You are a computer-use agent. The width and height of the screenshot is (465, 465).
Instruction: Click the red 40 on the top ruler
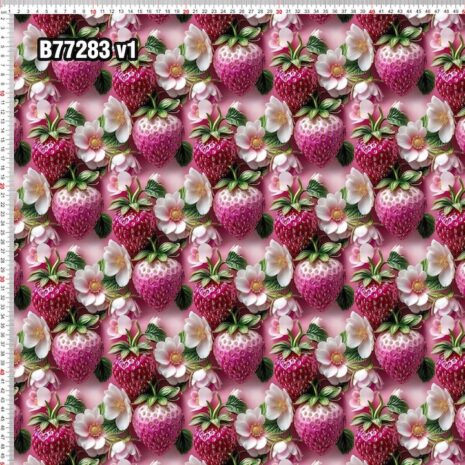pyautogui.click(x=372, y=12)
